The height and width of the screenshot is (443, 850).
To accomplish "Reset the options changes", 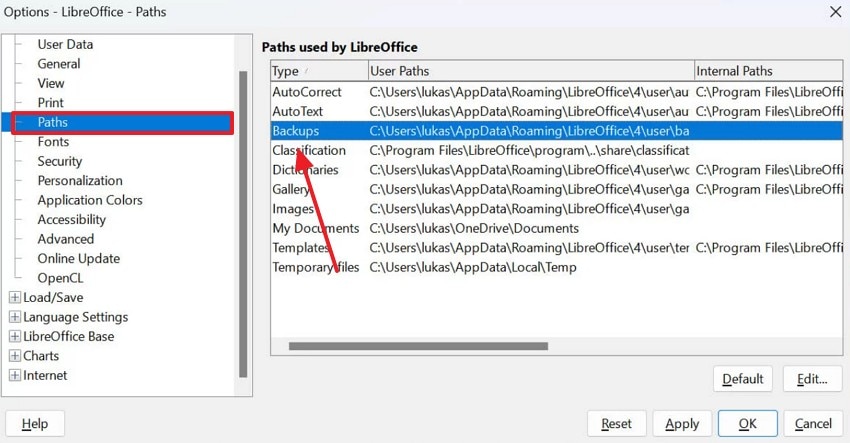I will coord(616,423).
